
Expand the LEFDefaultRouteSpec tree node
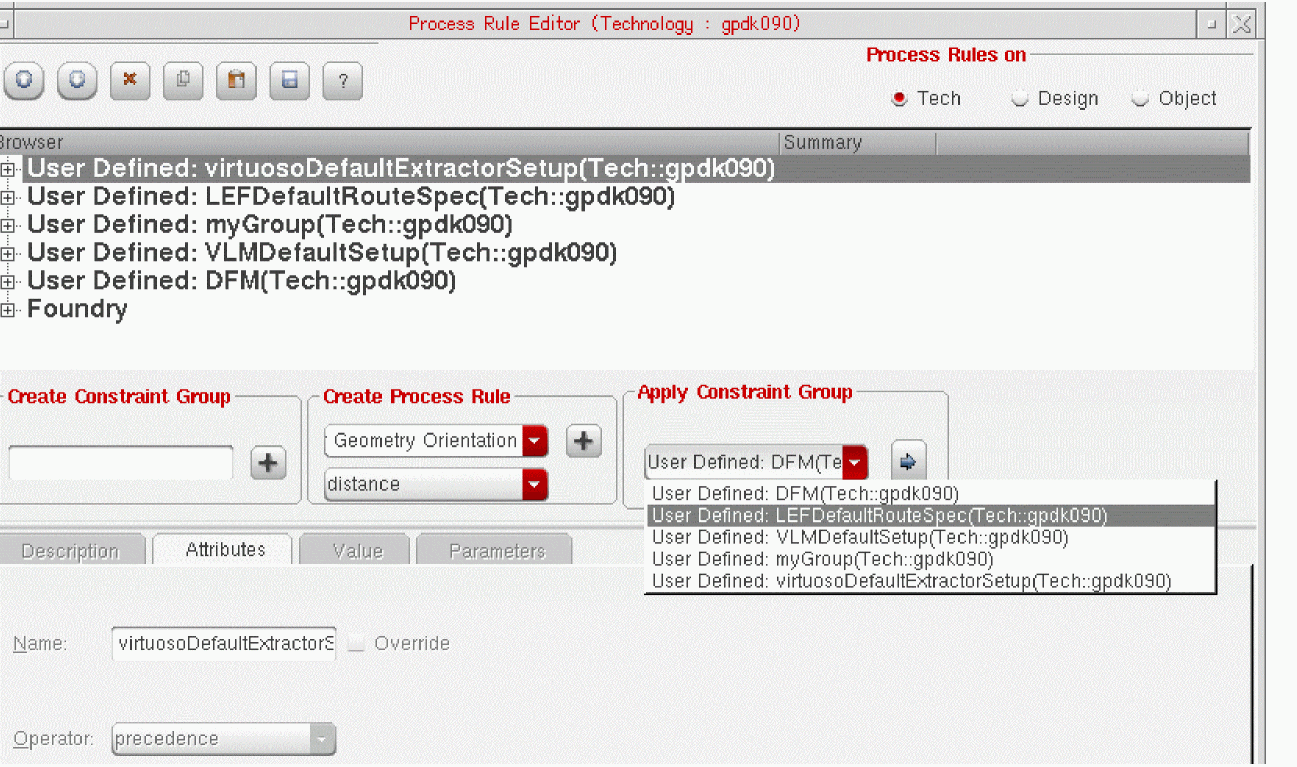click(9, 198)
